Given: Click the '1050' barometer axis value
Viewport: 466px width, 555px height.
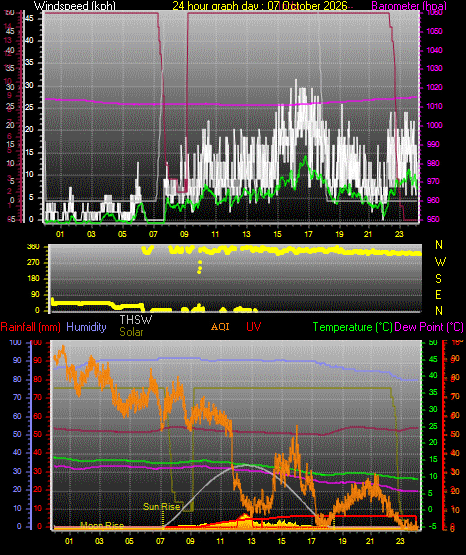Looking at the screenshot, I should (x=434, y=31).
